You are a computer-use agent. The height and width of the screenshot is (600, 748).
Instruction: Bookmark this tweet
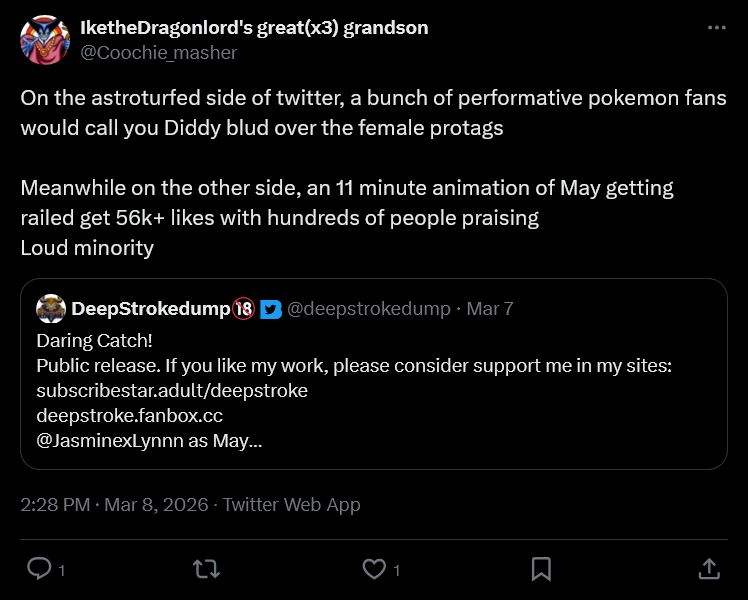tap(541, 569)
